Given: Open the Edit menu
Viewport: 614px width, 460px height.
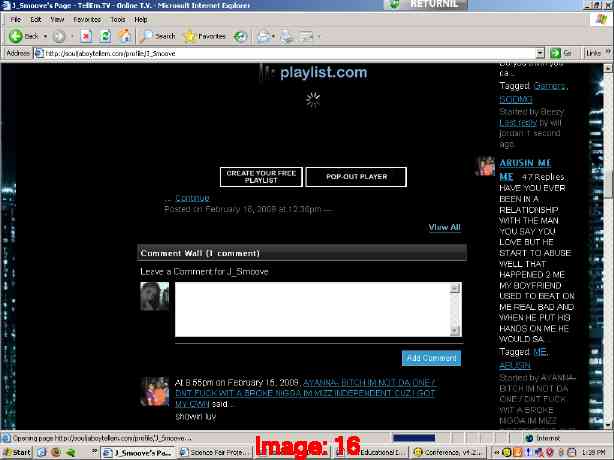Looking at the screenshot, I should (36, 19).
